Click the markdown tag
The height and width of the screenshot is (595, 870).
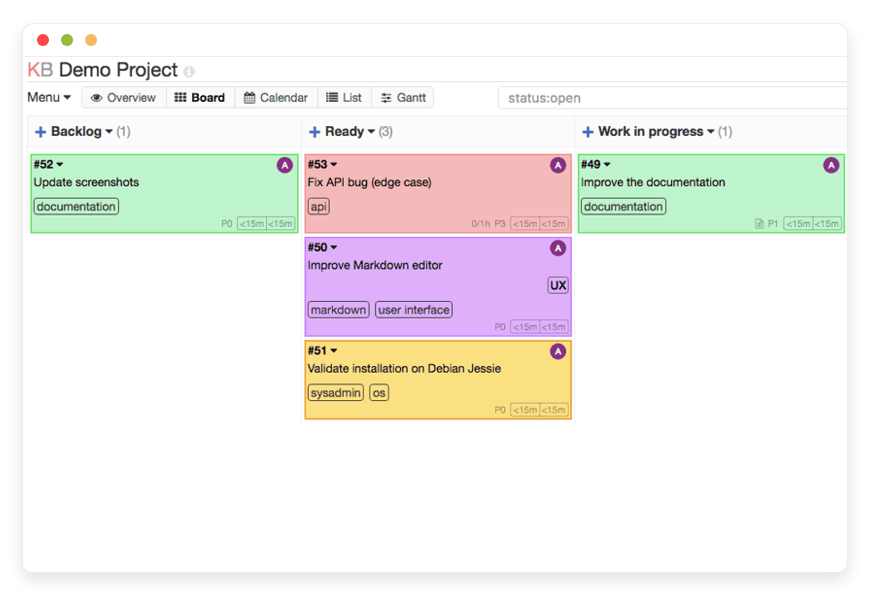tap(338, 310)
